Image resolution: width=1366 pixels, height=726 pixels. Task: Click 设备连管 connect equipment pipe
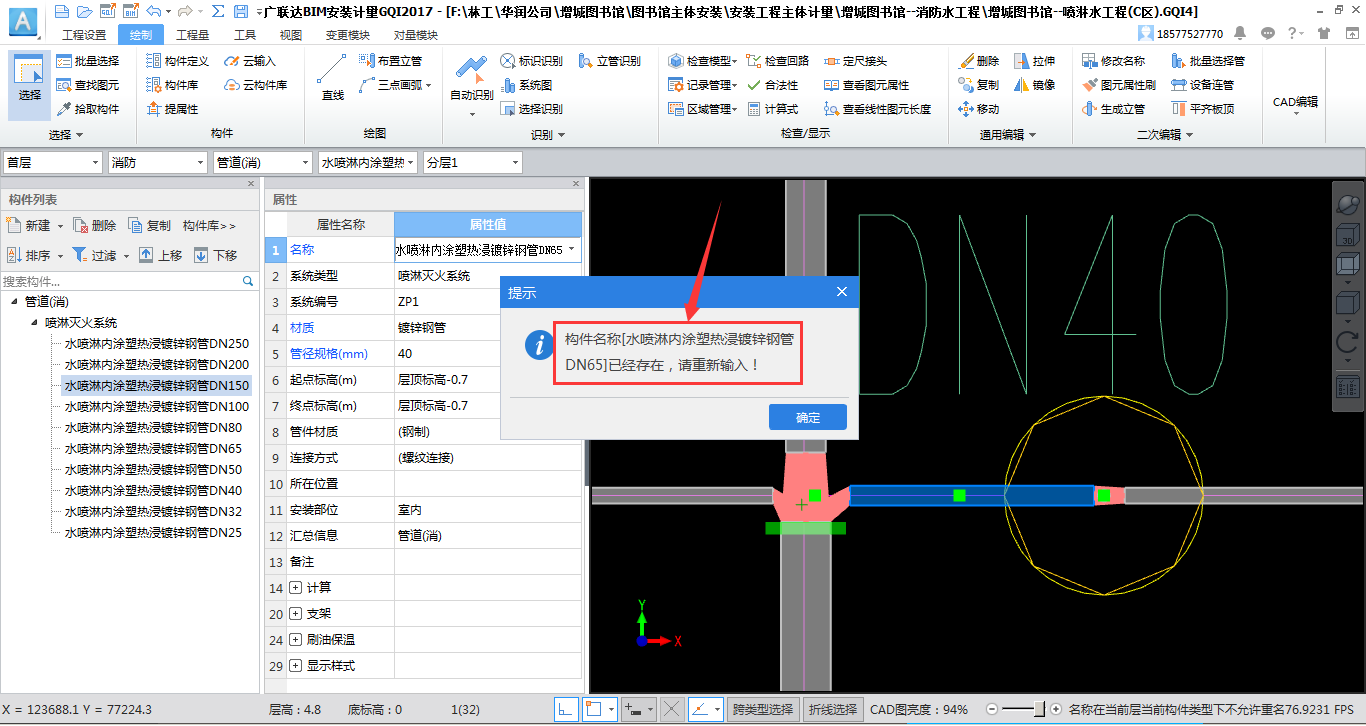tap(1202, 85)
